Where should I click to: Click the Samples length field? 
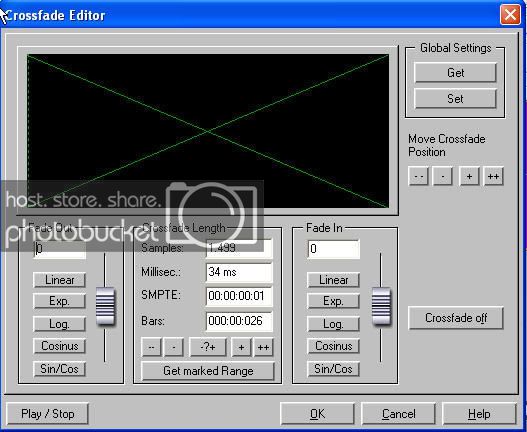(x=239, y=248)
